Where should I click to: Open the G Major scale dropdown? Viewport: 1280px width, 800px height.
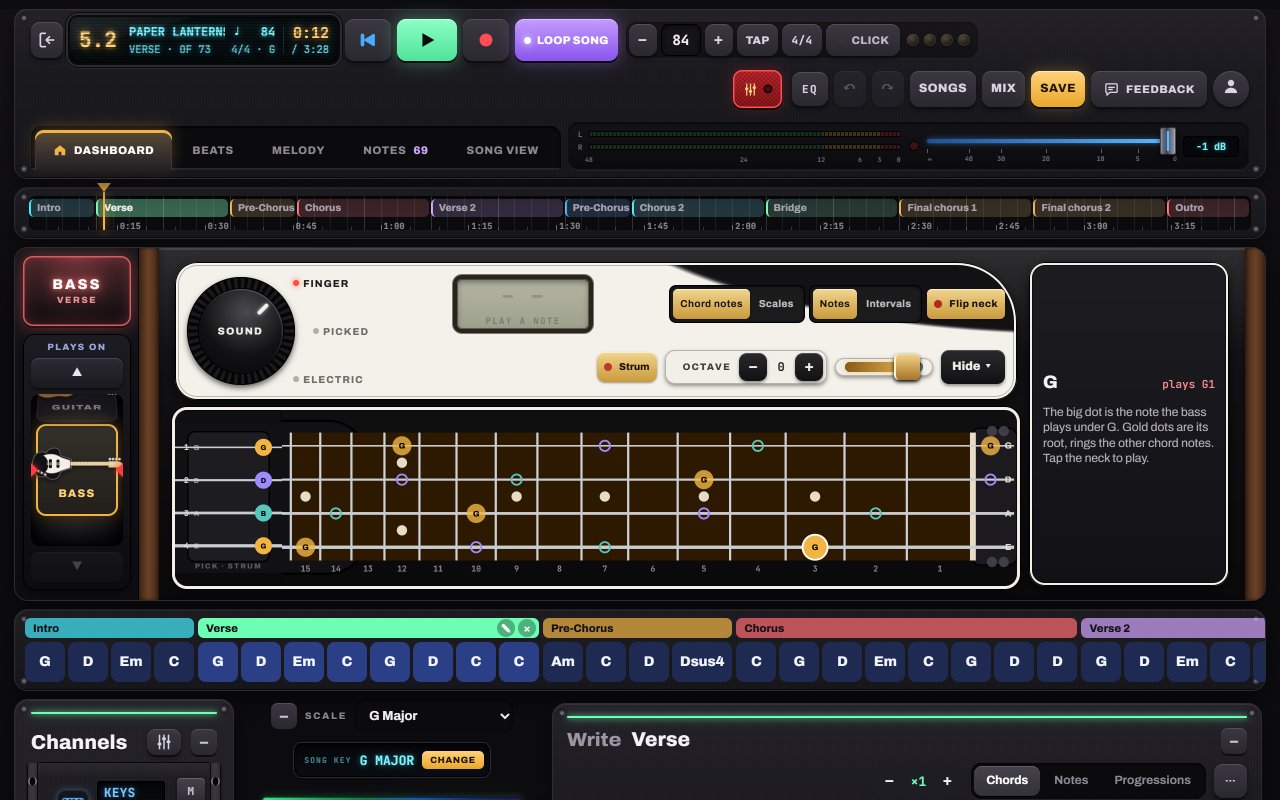[436, 715]
